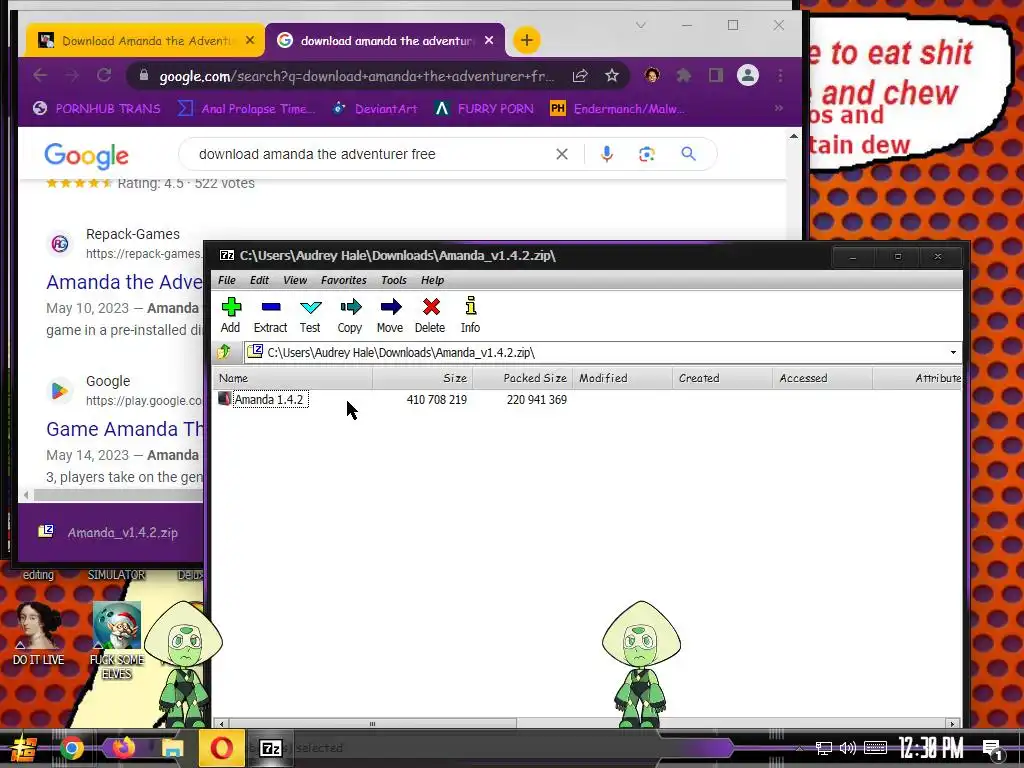Screen dimensions: 1024x768
Task: Open the Chrome profile avatar
Action: click(748, 76)
